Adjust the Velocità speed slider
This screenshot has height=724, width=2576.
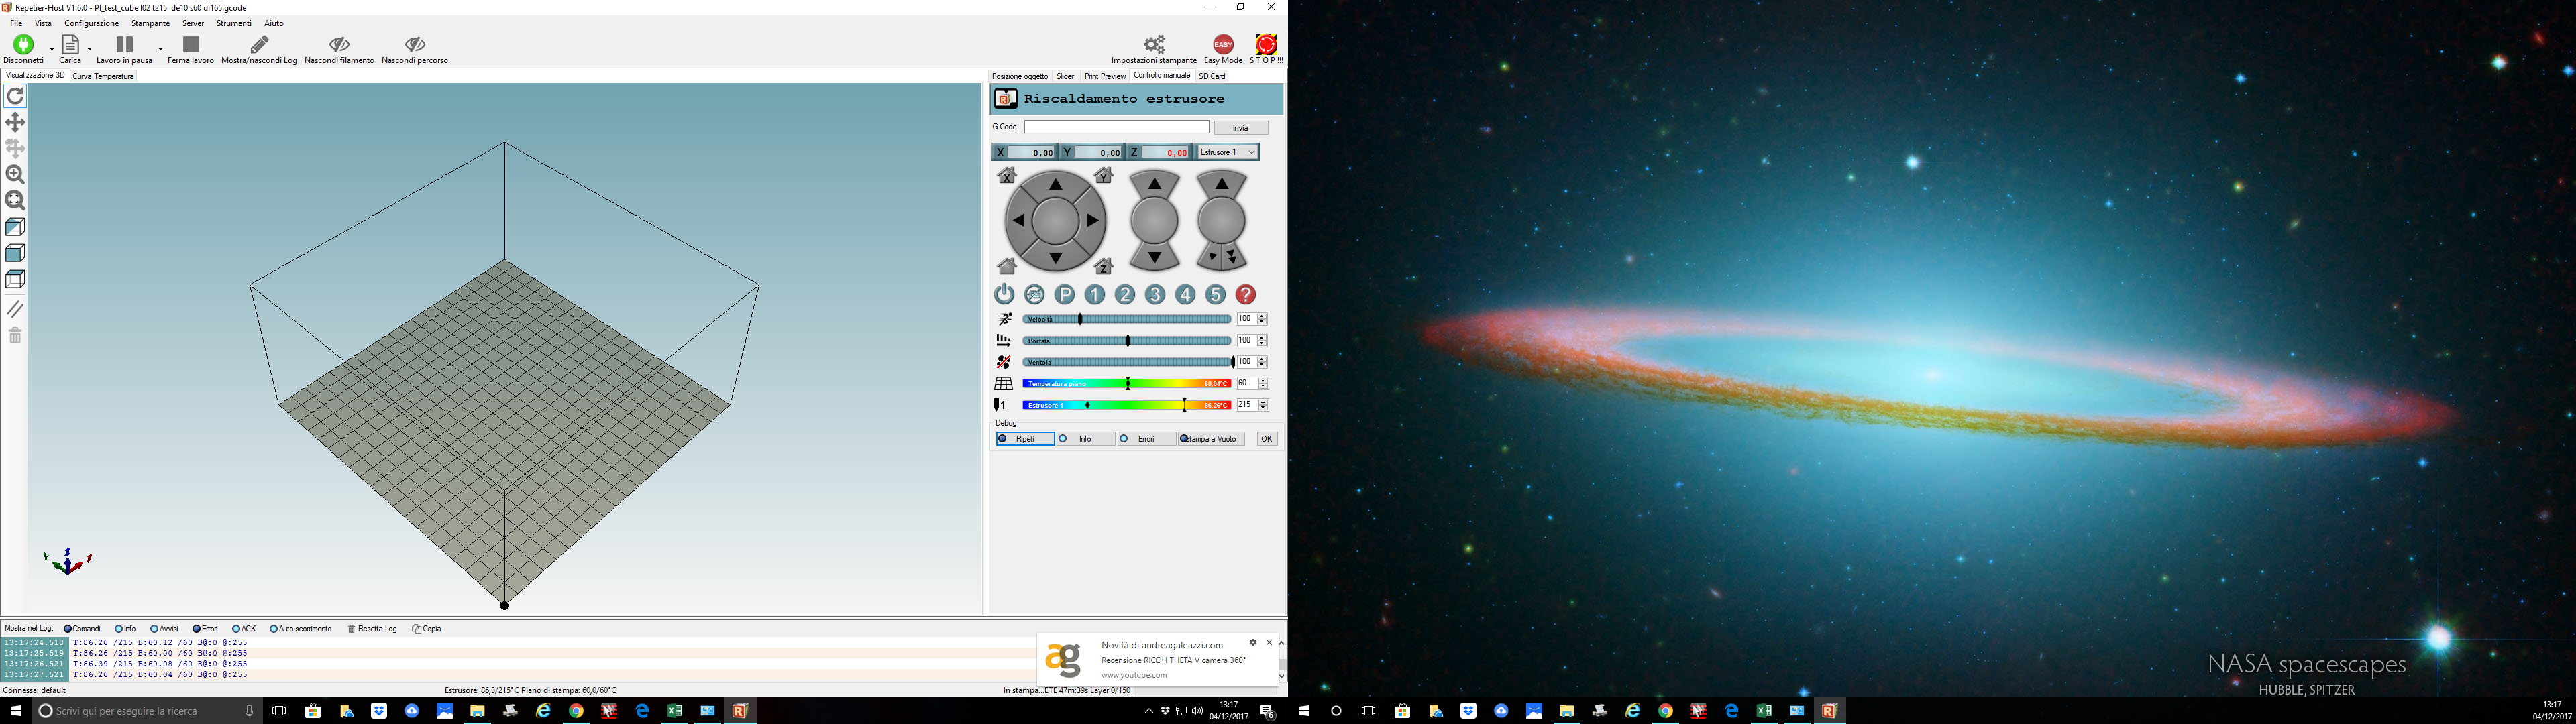1080,319
